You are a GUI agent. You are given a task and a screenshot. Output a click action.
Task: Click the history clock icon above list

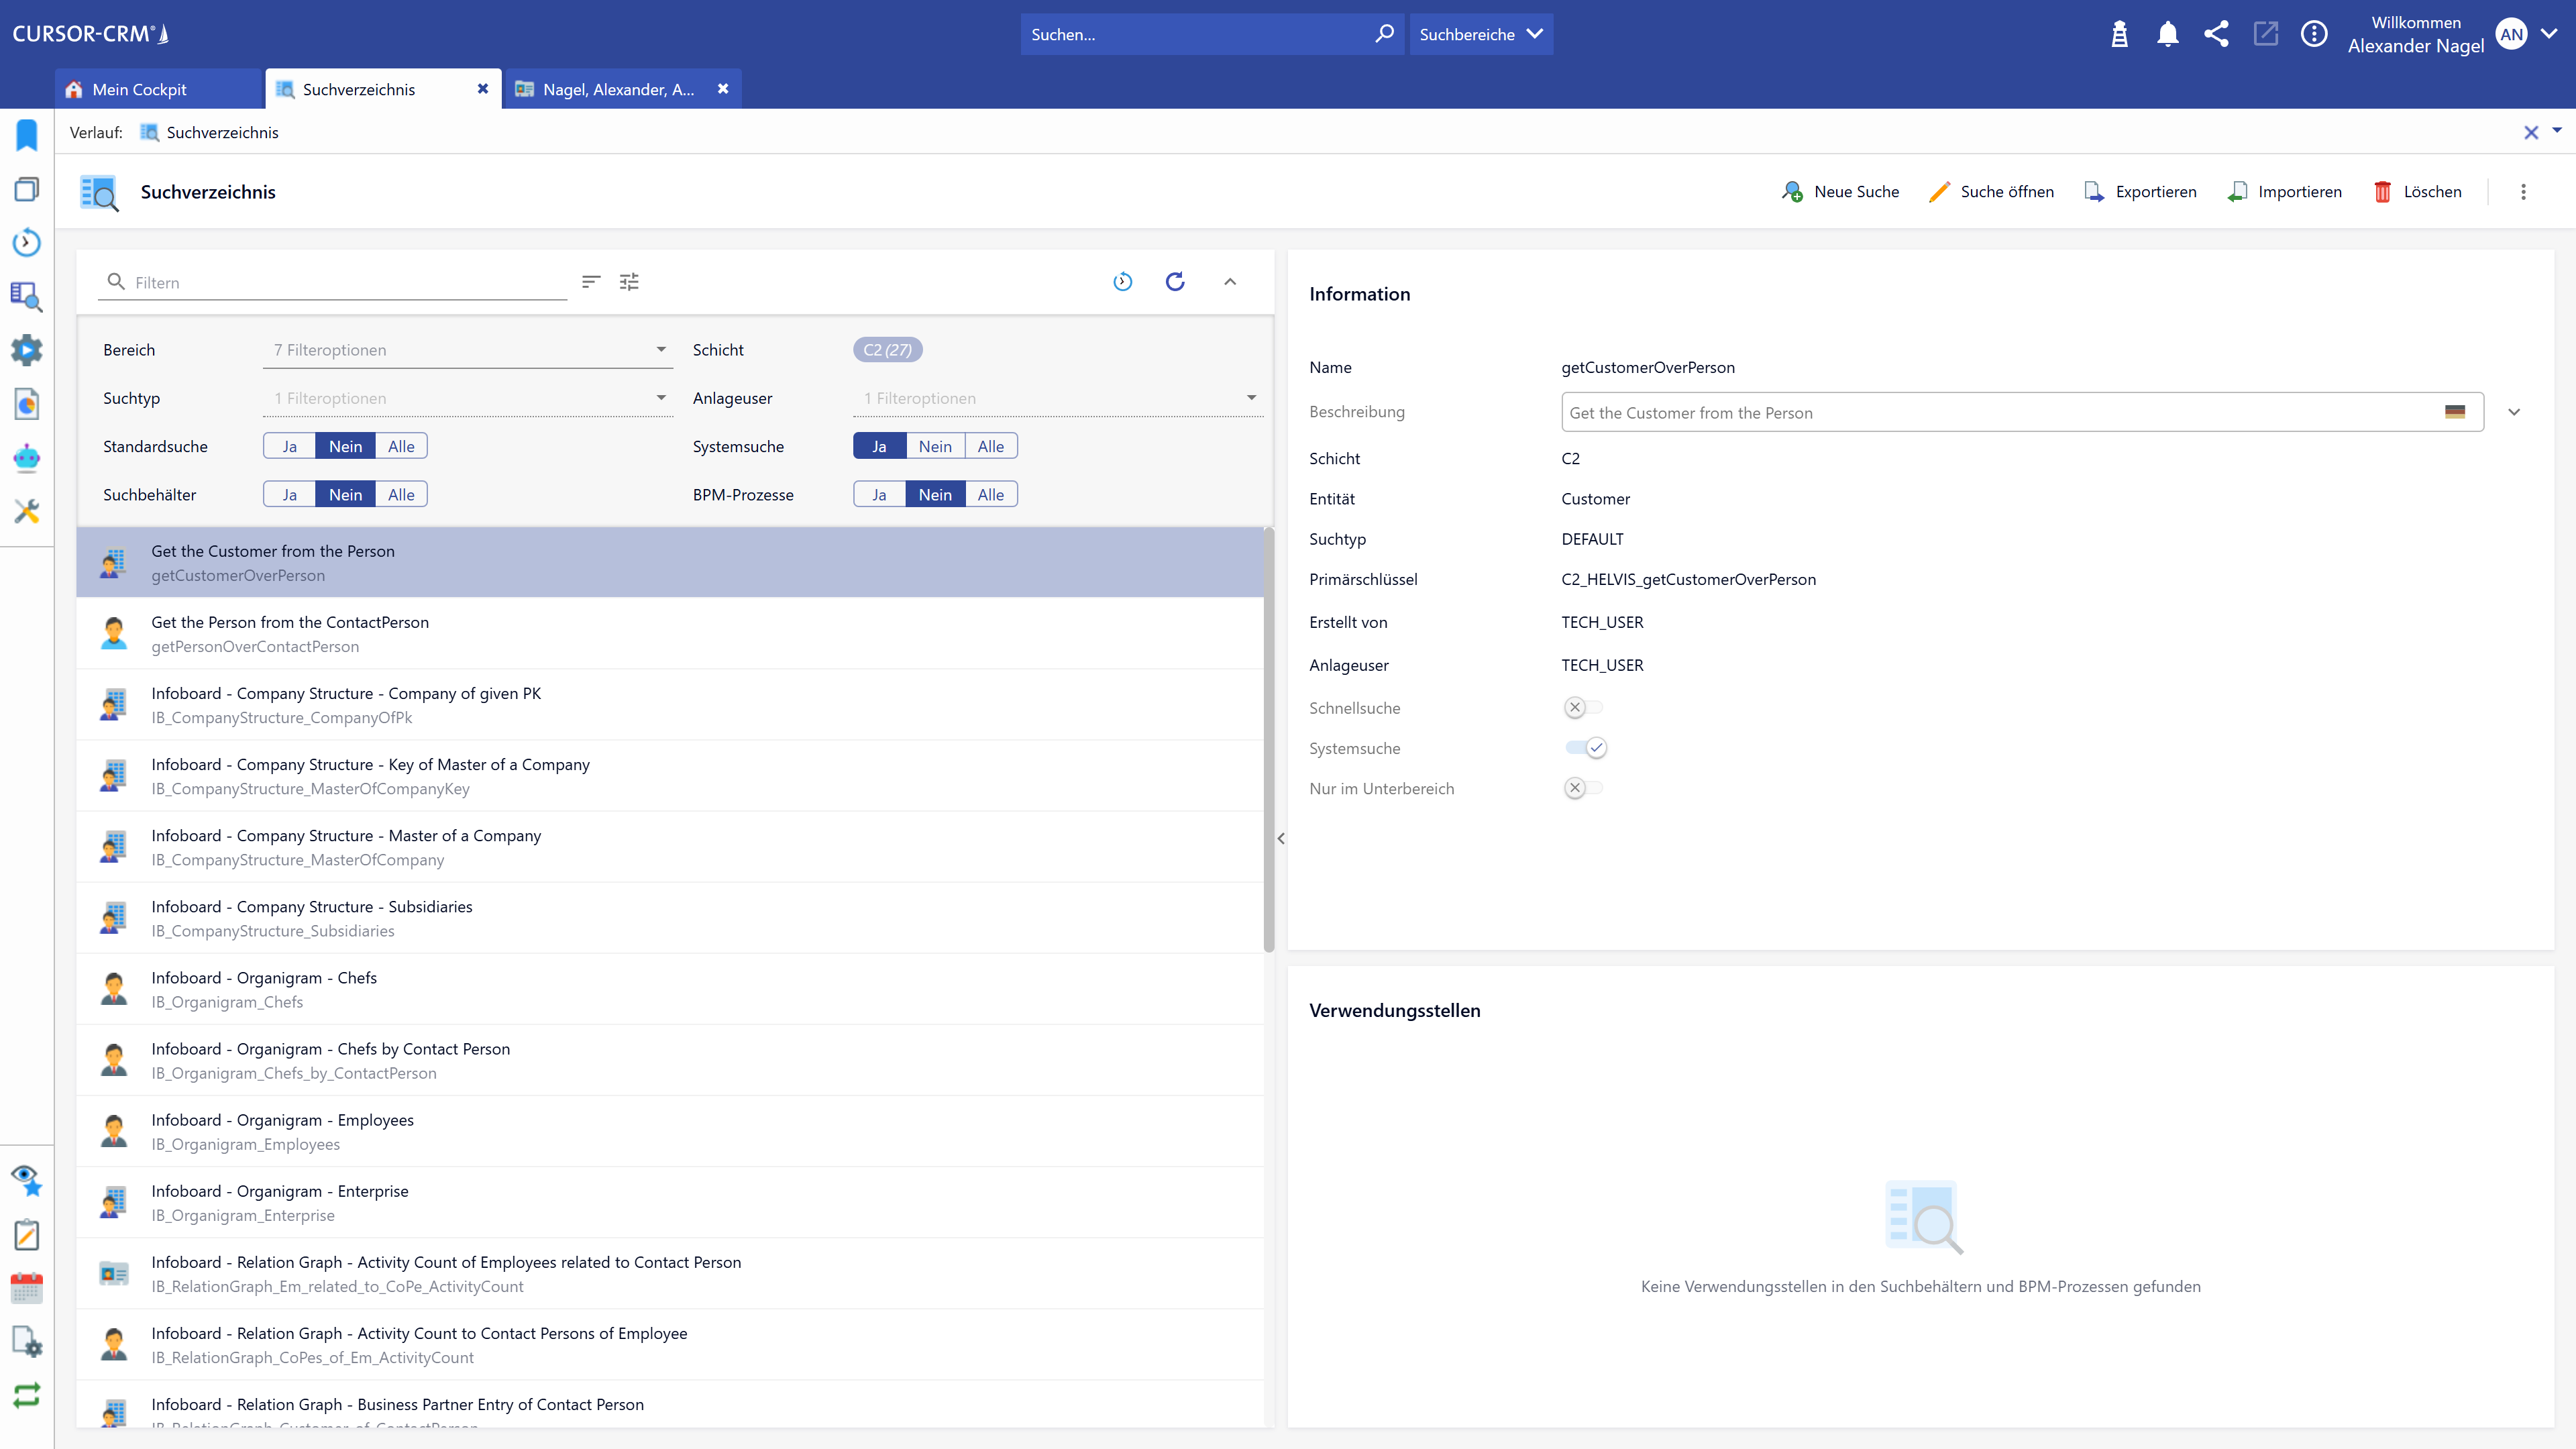click(1122, 282)
